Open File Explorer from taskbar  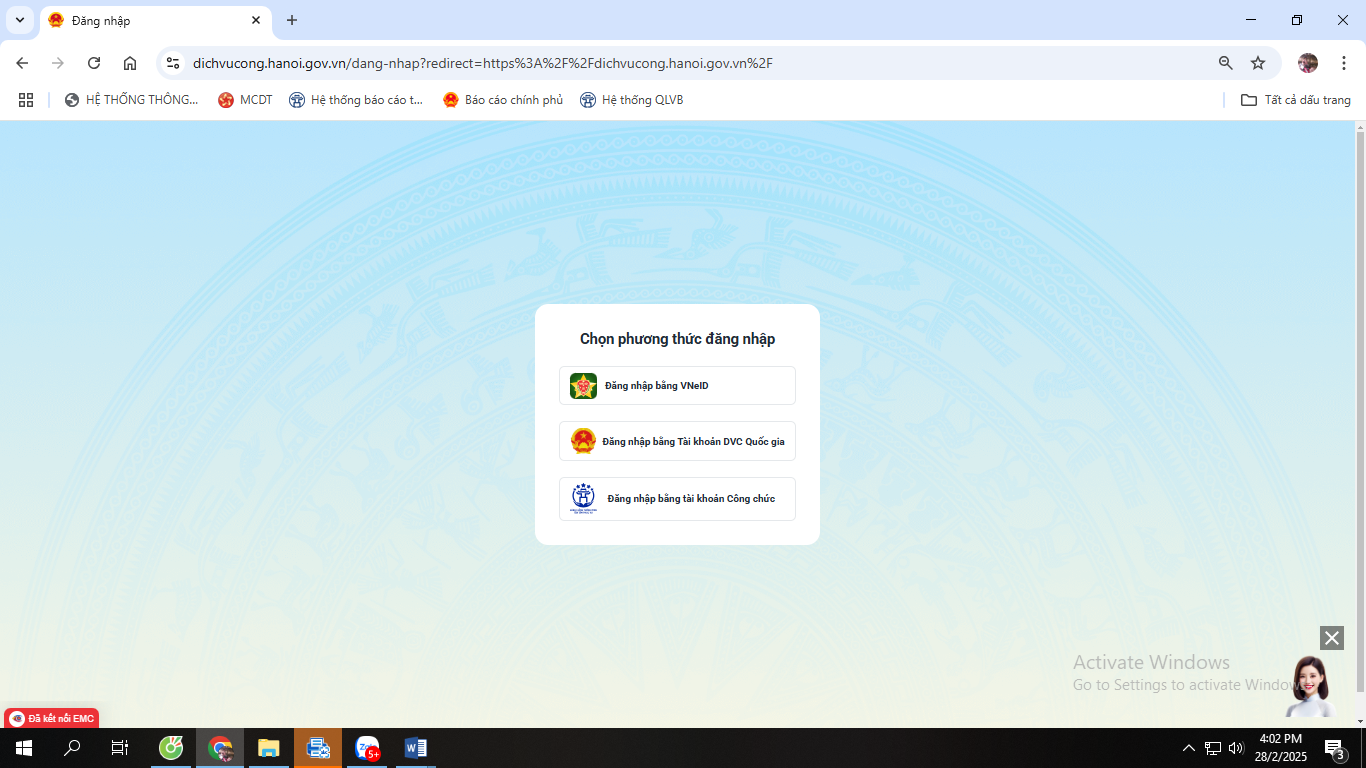coord(269,748)
